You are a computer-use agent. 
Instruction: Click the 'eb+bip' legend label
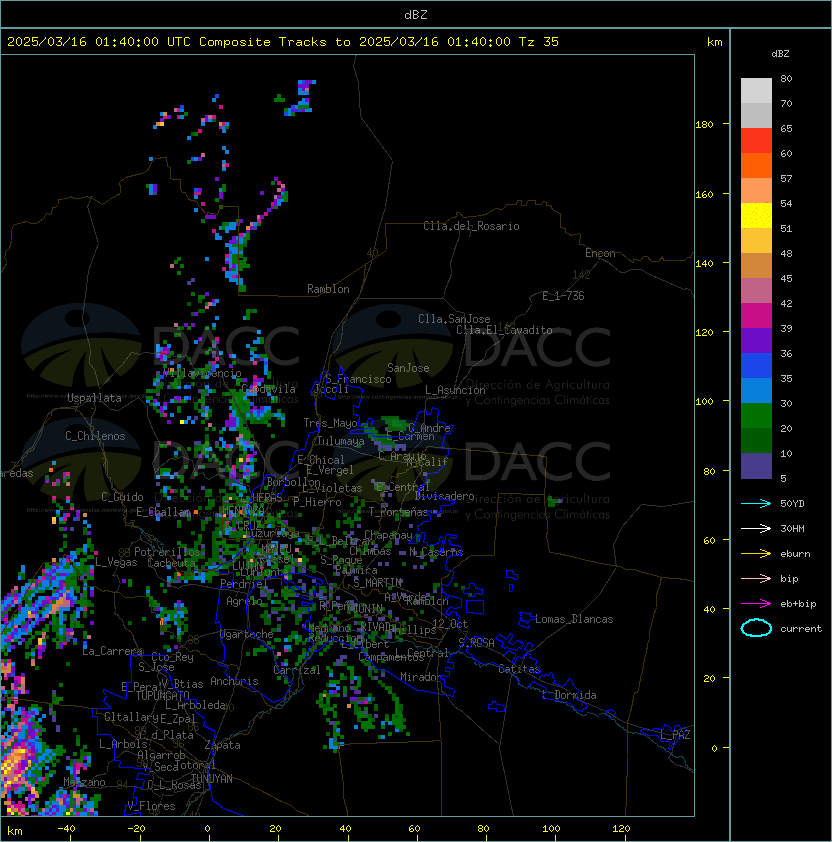[x=798, y=604]
